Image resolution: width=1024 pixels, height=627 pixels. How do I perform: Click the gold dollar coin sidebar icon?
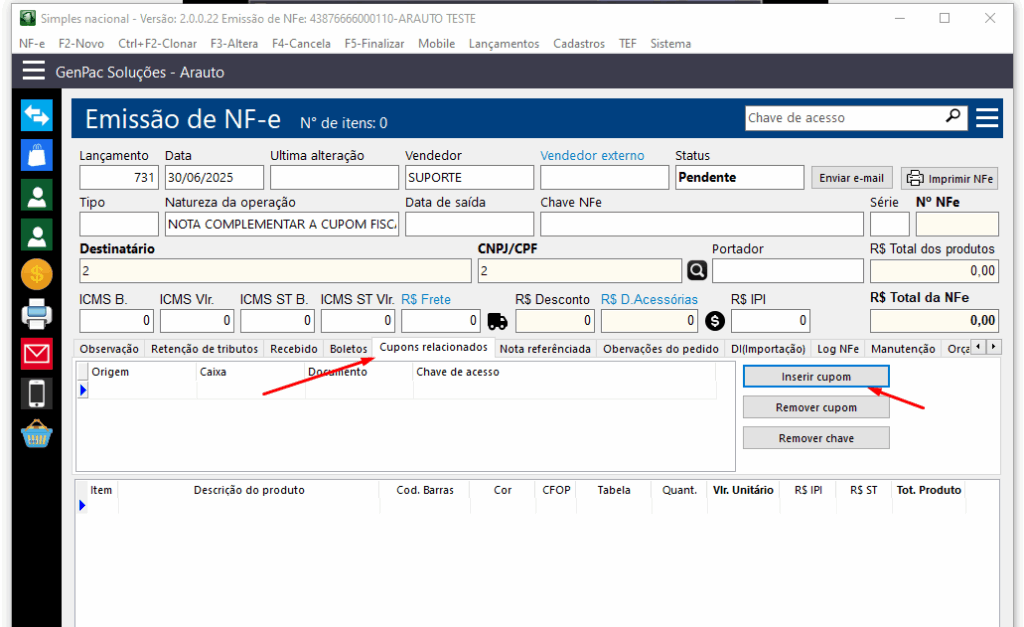point(37,274)
